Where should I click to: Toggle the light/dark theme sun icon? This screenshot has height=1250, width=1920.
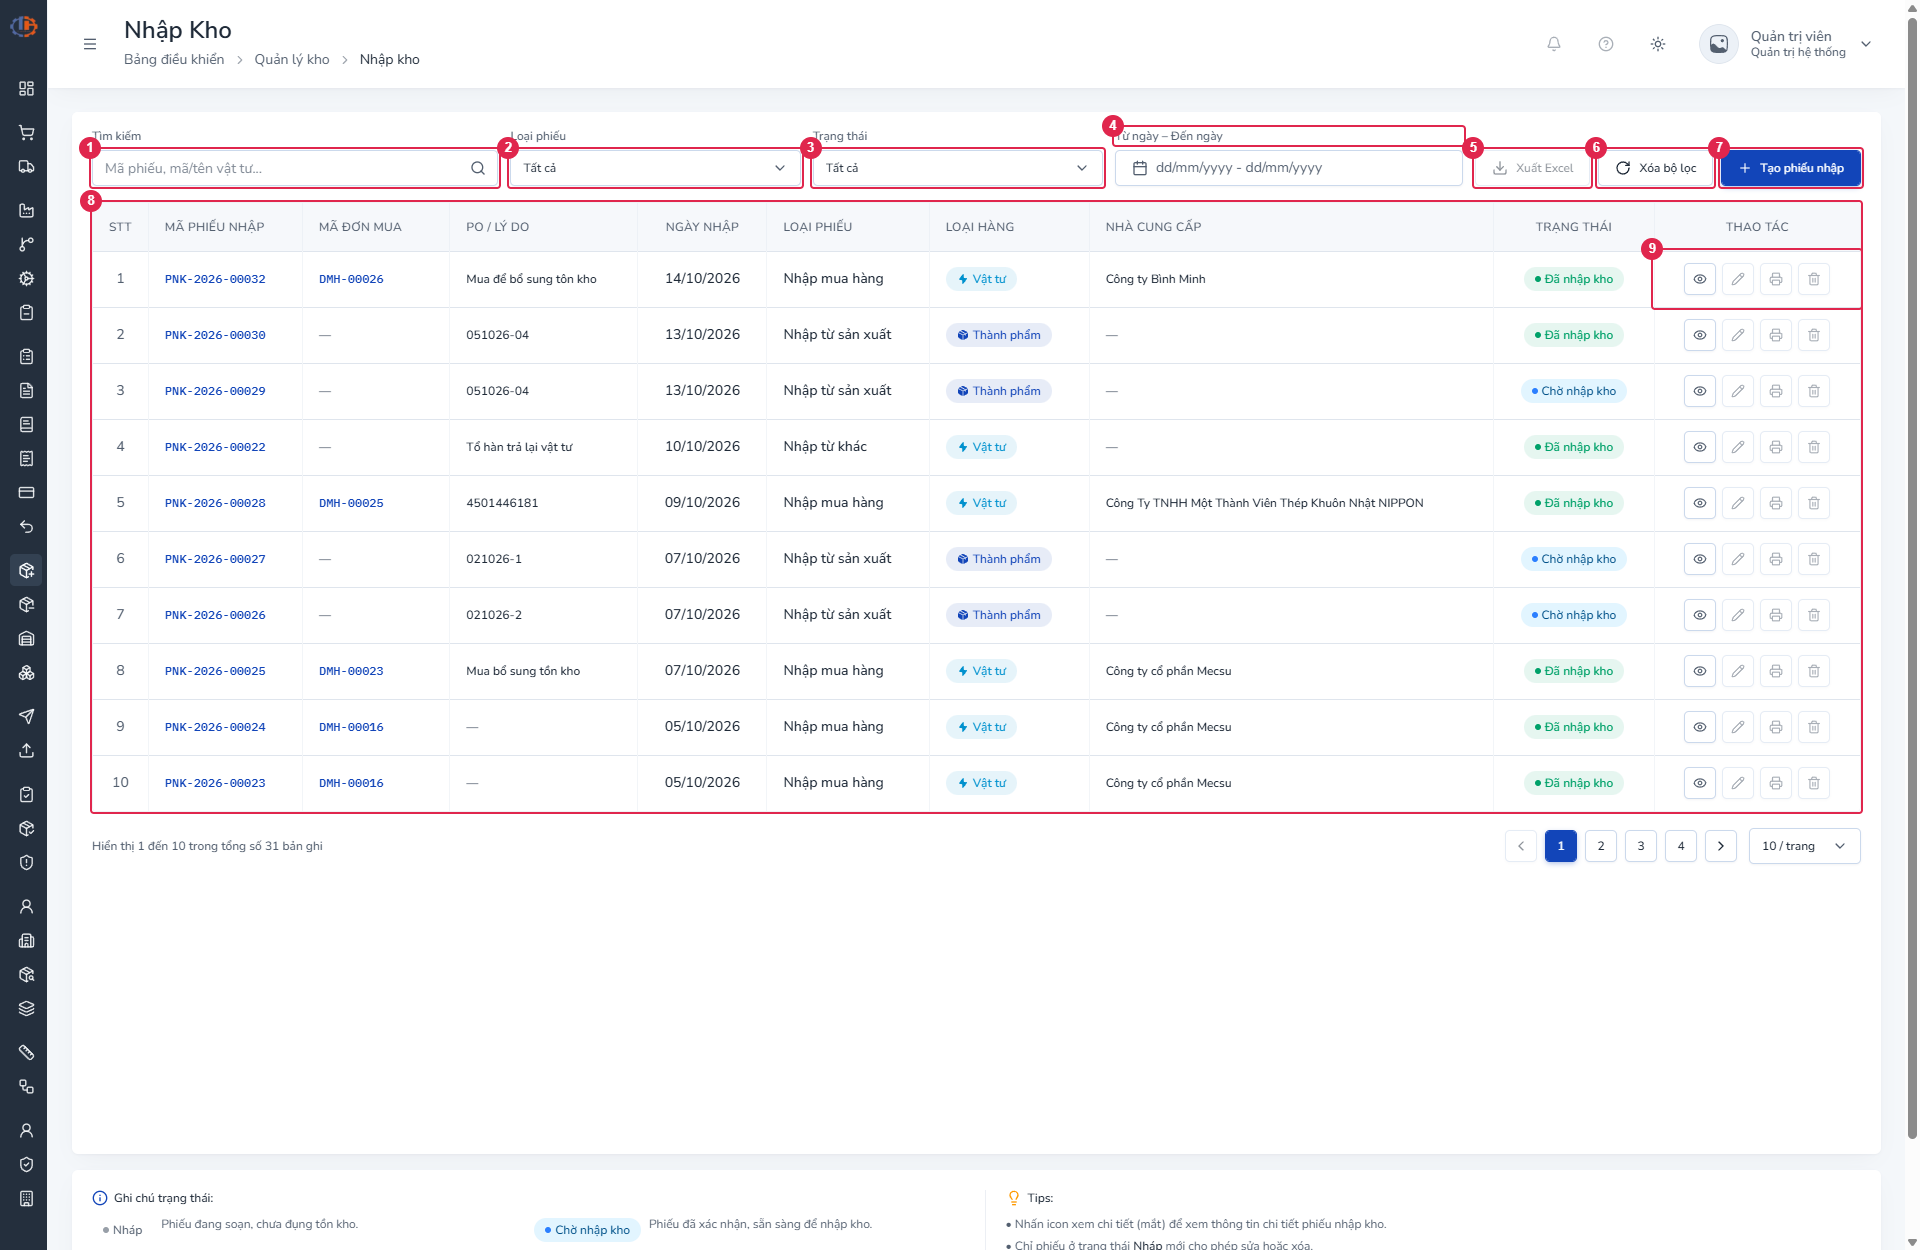pyautogui.click(x=1658, y=44)
